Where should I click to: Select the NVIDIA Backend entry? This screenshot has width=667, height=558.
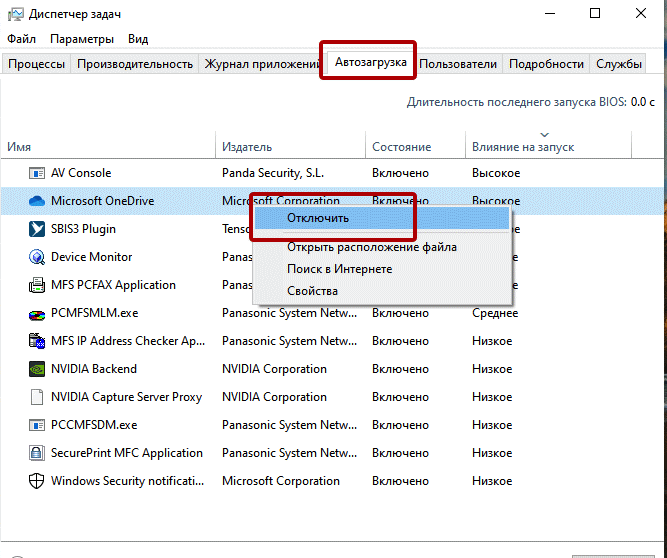point(94,369)
